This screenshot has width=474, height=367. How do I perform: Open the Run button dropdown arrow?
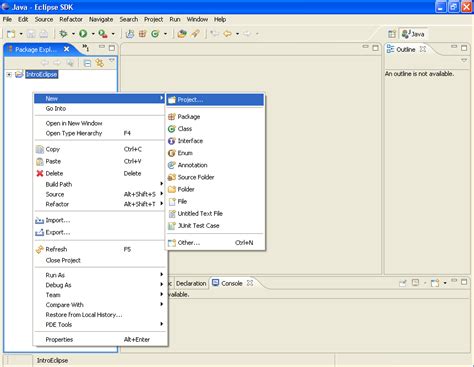tap(93, 34)
